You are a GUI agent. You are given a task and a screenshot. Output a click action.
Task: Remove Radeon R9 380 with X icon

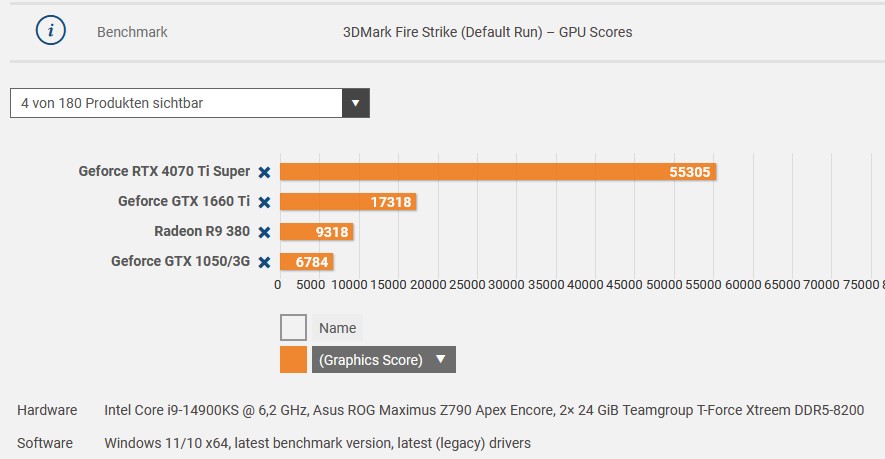click(x=264, y=232)
